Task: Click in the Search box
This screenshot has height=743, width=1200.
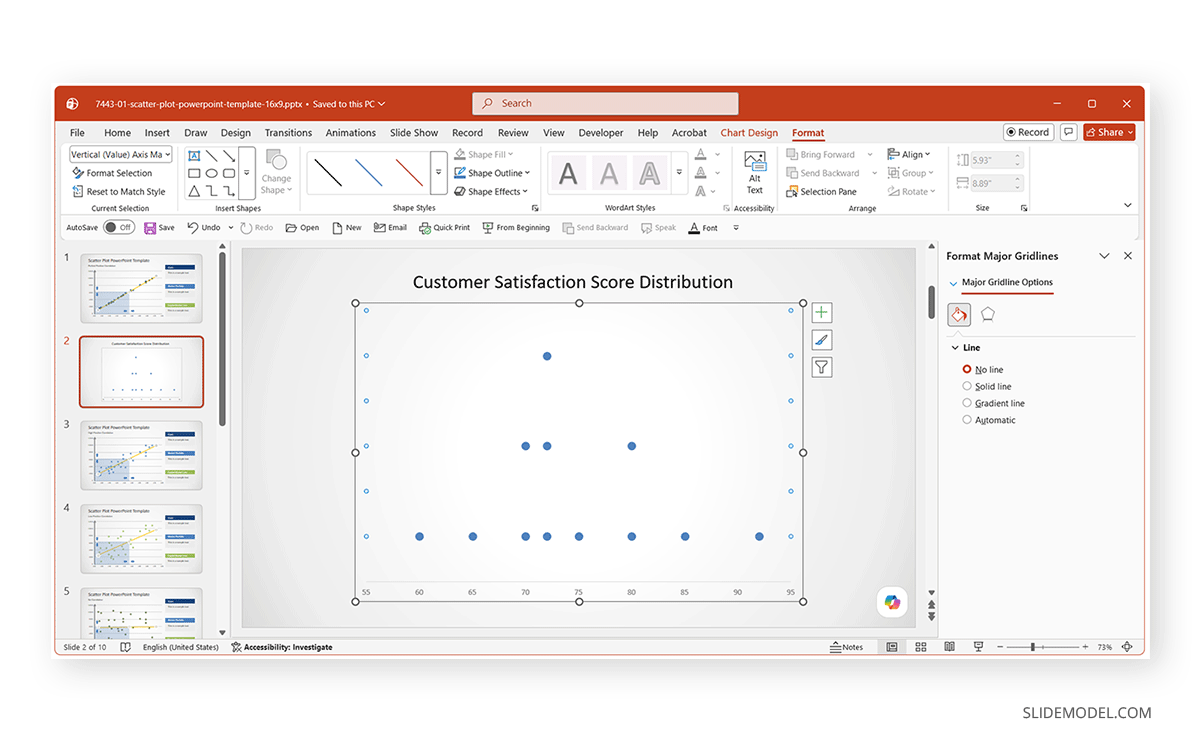Action: click(x=605, y=103)
